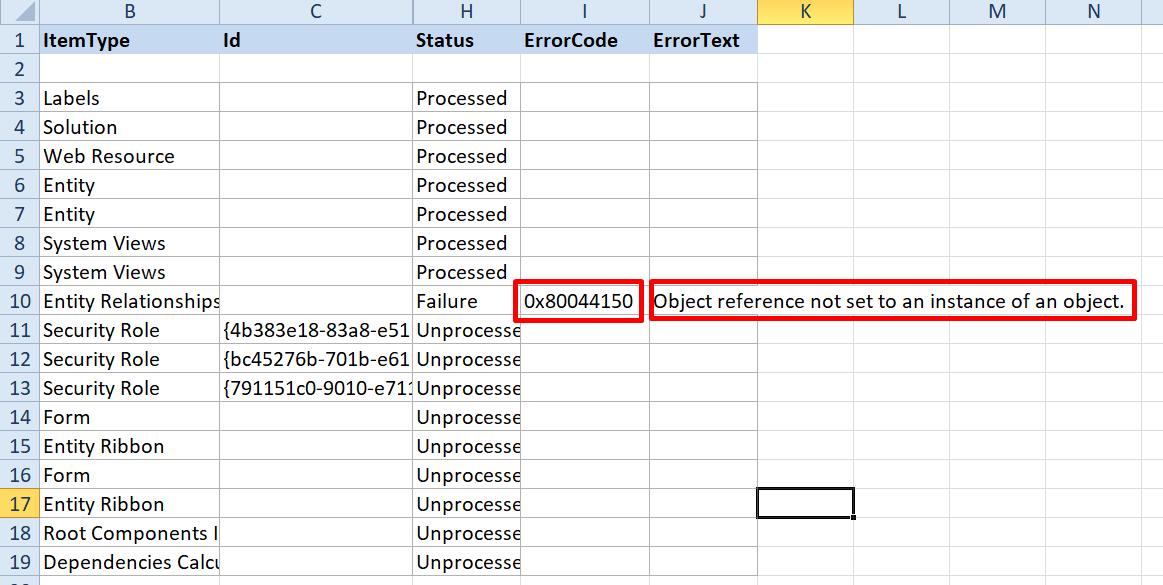Click the Entity Relationships cell
This screenshot has width=1163, height=585.
[x=130, y=301]
